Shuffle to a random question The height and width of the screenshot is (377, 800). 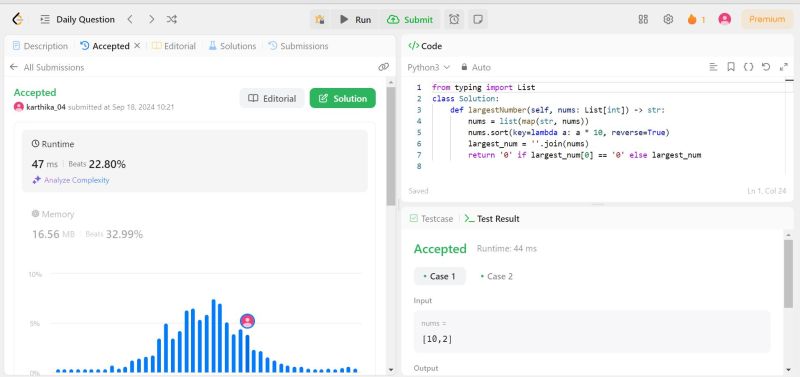(x=171, y=19)
